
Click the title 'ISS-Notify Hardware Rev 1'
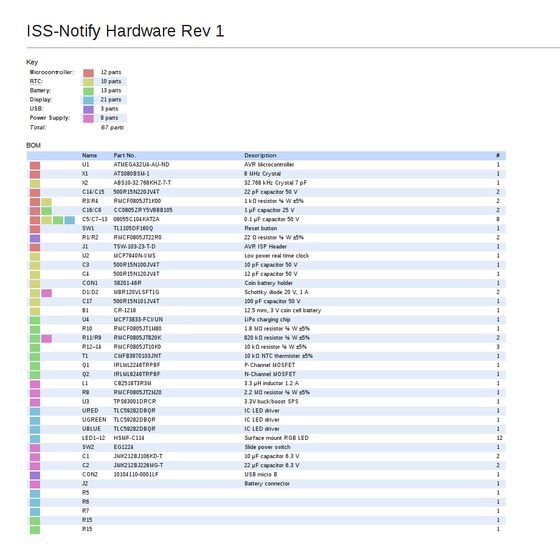pyautogui.click(x=125, y=31)
